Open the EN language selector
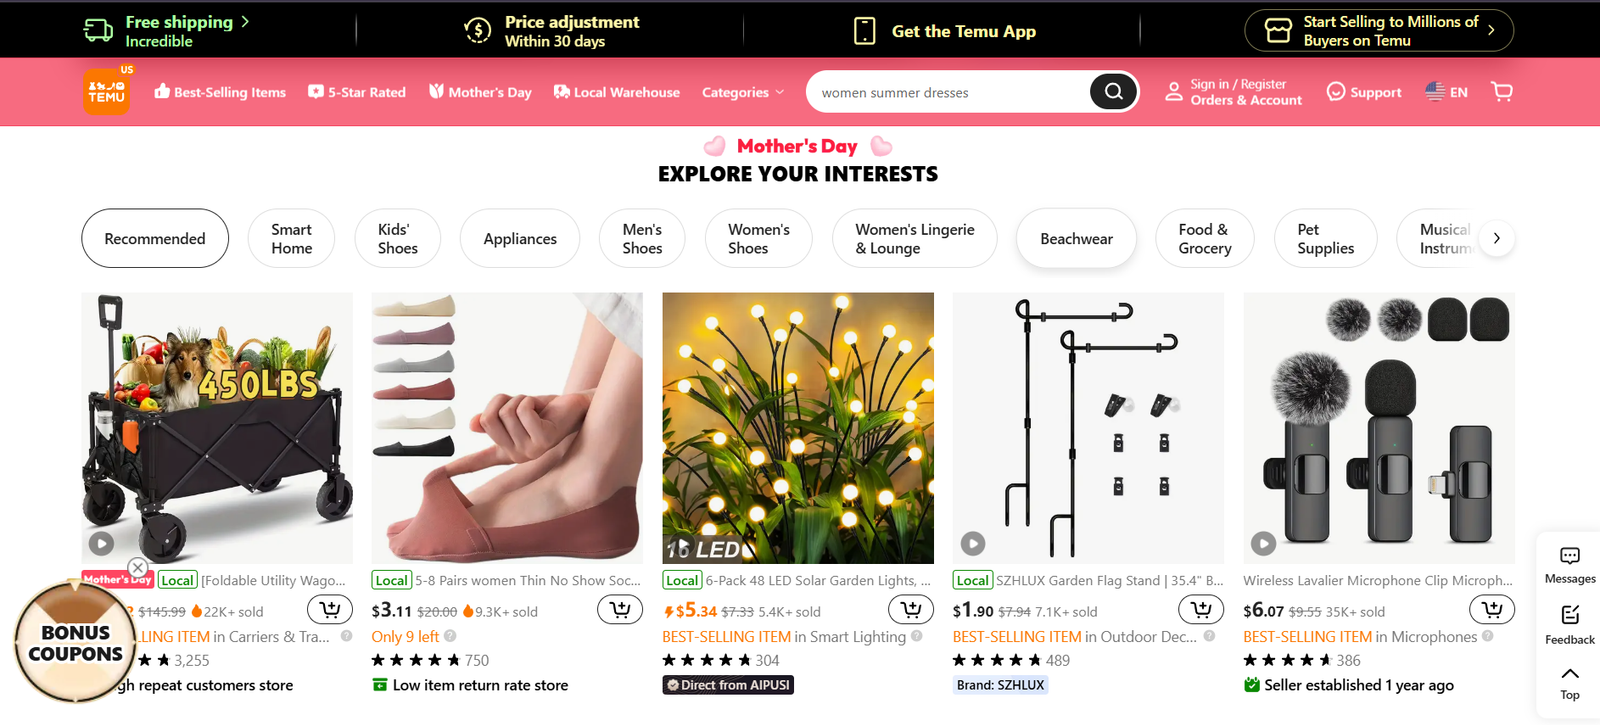Image resolution: width=1600 pixels, height=725 pixels. 1447,92
